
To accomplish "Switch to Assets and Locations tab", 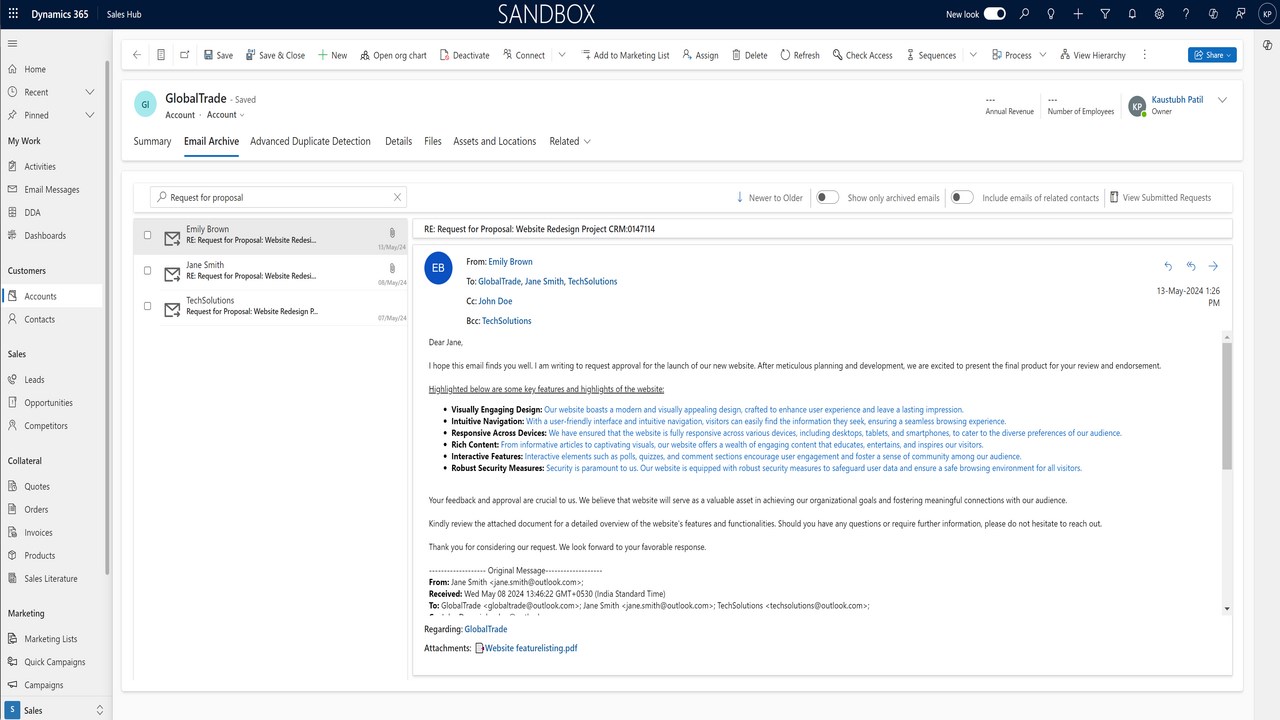I will pos(494,141).
